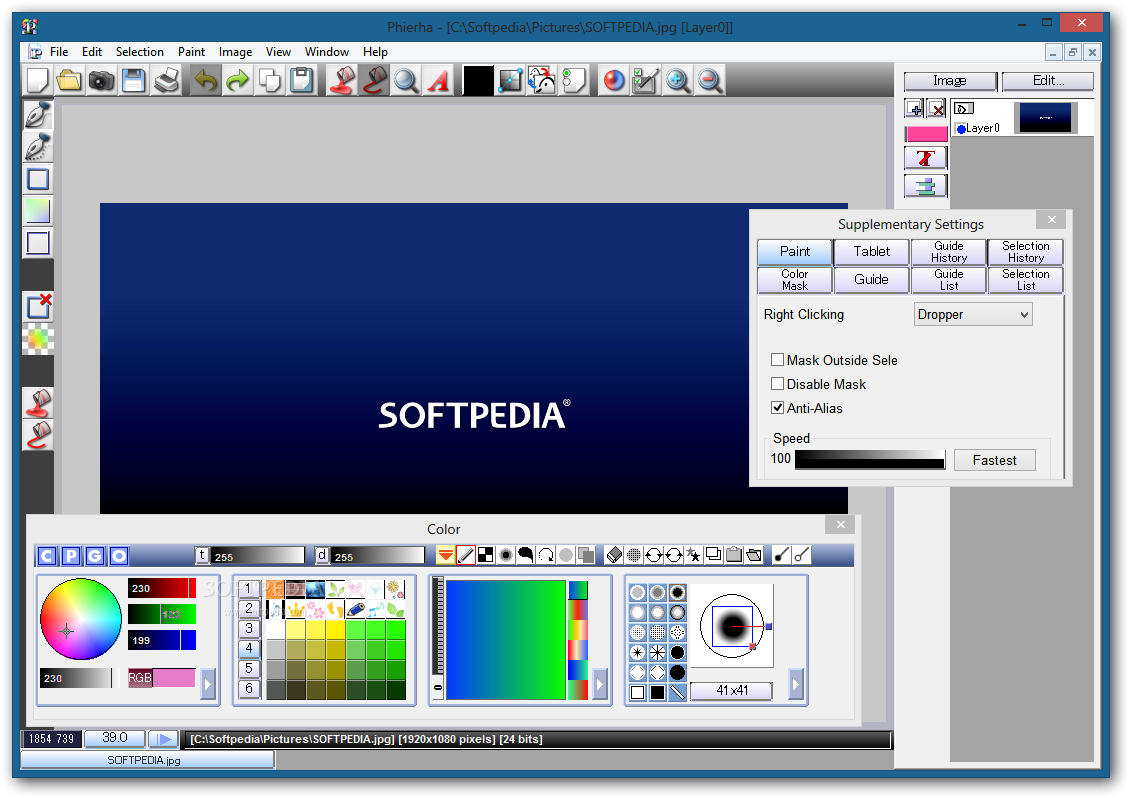Expand the brush shape section arrow
The width and height of the screenshot is (1130, 798).
click(796, 684)
